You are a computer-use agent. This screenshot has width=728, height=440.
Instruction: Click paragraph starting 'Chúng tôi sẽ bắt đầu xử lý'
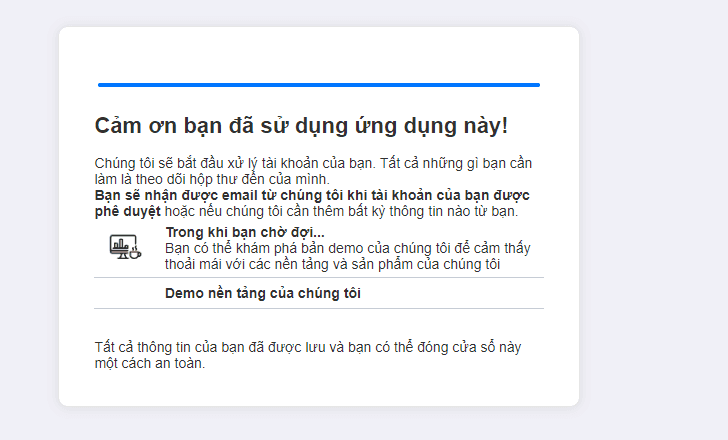[313, 171]
